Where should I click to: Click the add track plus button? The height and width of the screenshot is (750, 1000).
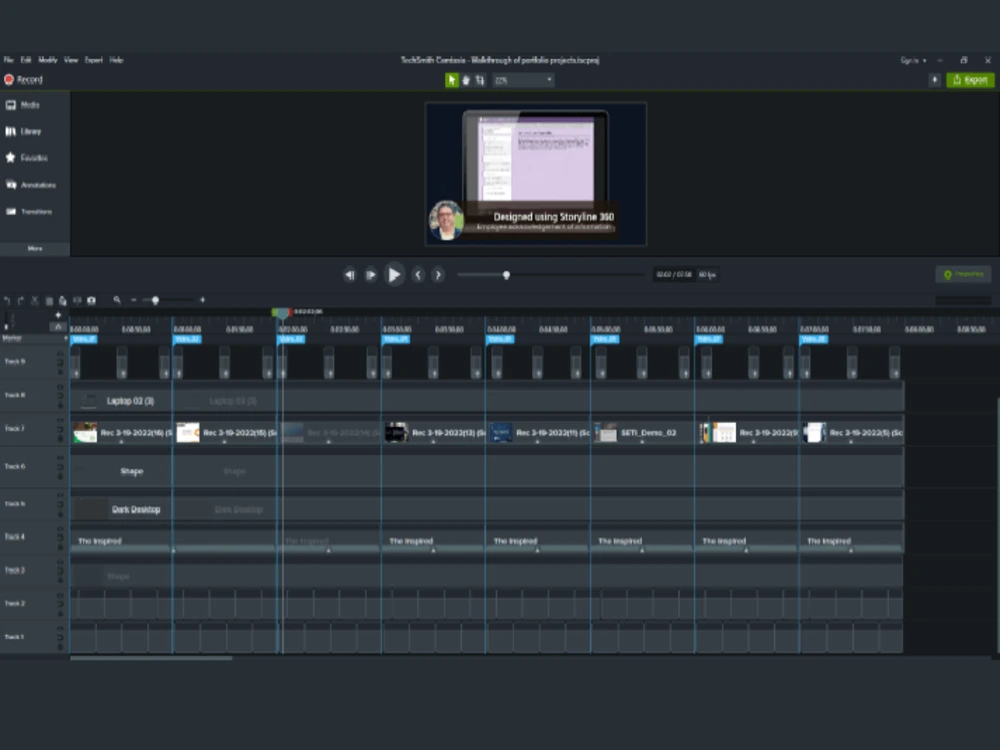[58, 315]
